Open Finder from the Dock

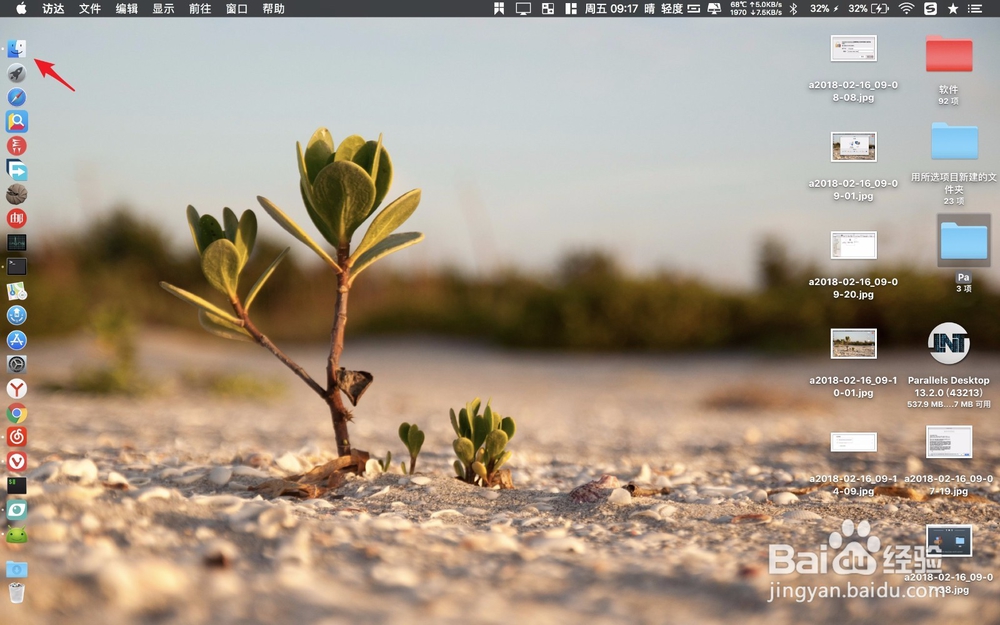point(17,48)
